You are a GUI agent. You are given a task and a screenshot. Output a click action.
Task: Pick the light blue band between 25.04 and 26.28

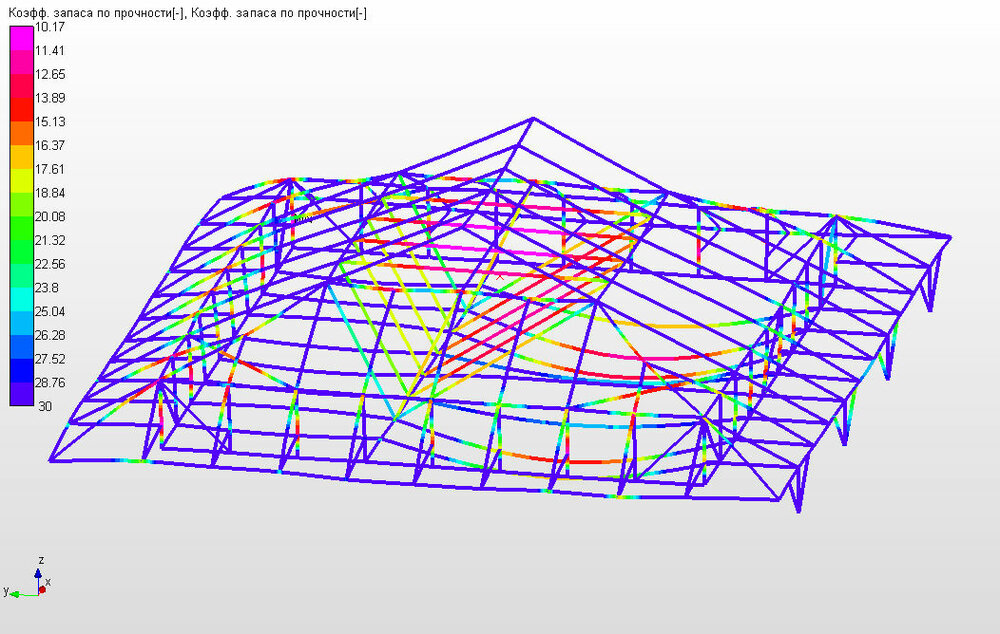pyautogui.click(x=21, y=323)
